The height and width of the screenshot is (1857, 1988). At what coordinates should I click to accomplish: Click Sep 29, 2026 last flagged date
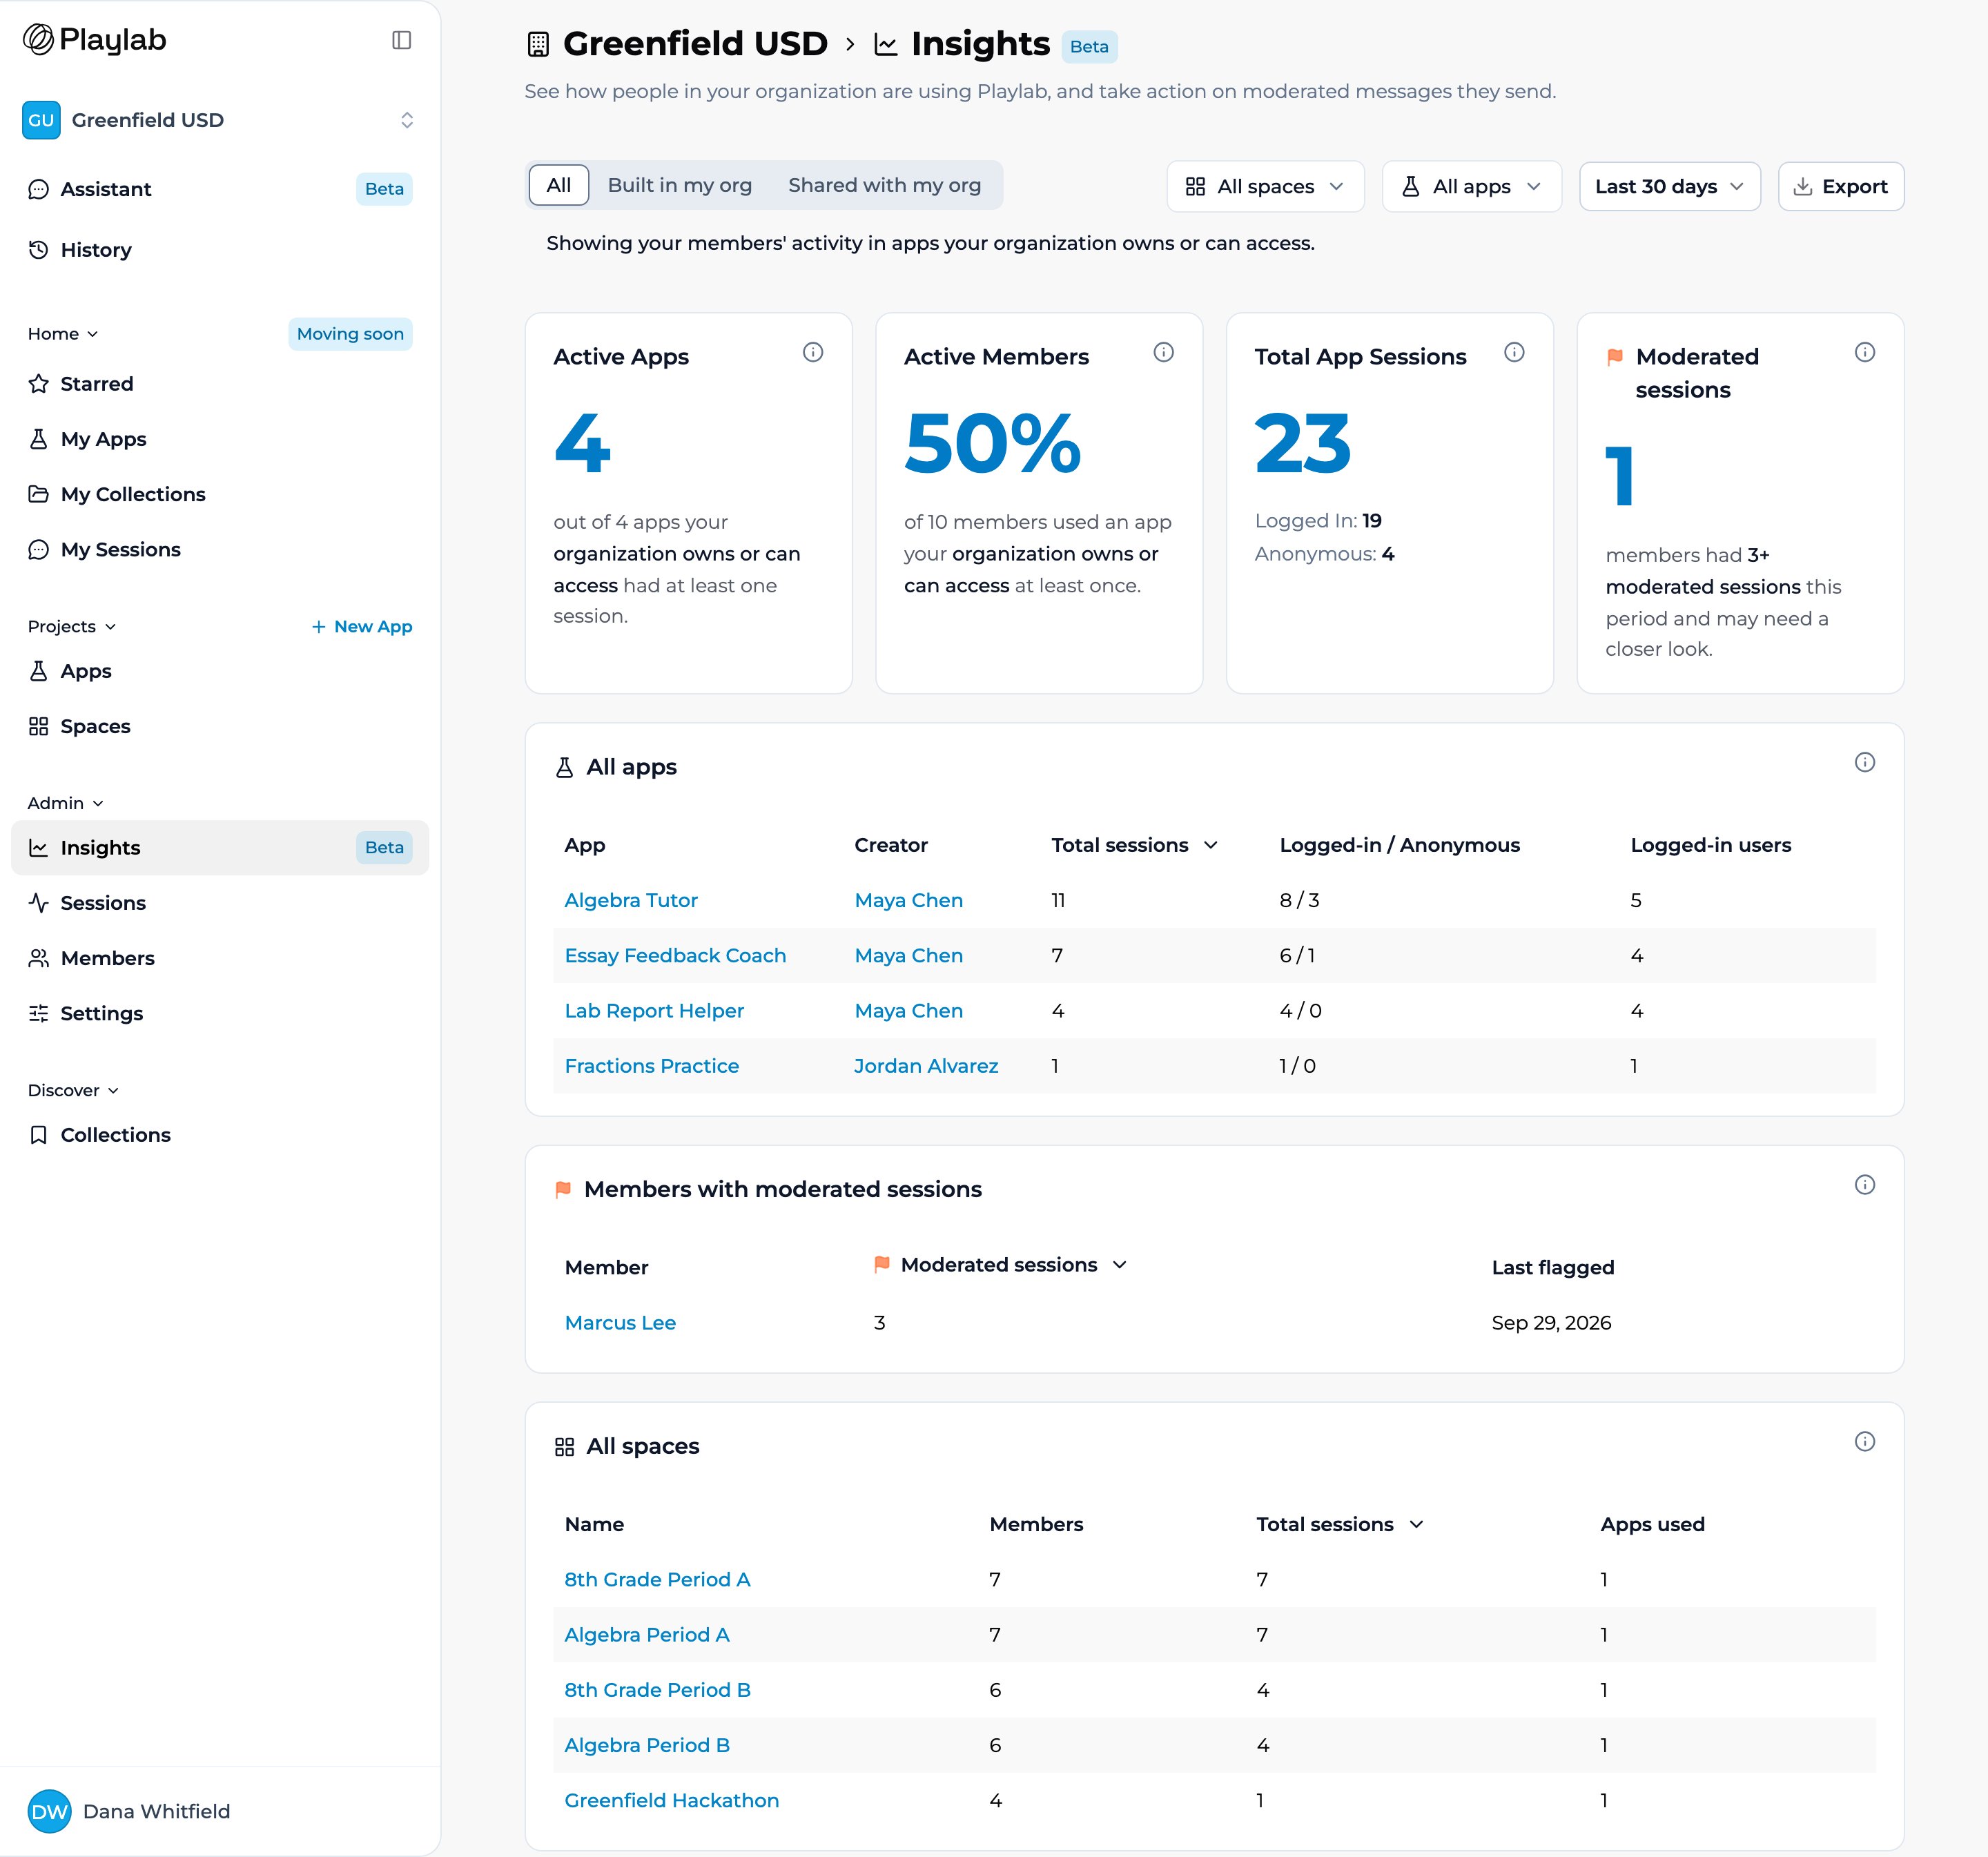click(x=1551, y=1322)
